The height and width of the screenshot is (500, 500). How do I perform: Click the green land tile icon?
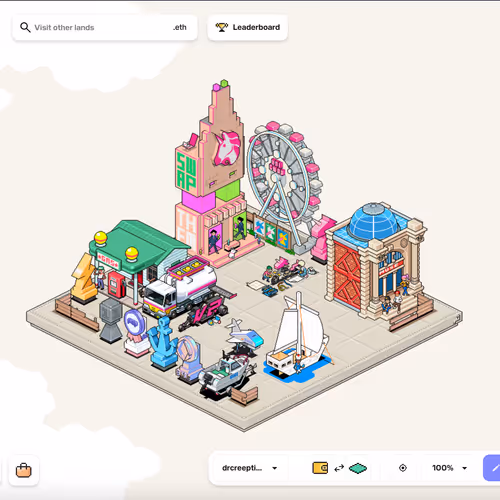click(x=358, y=468)
